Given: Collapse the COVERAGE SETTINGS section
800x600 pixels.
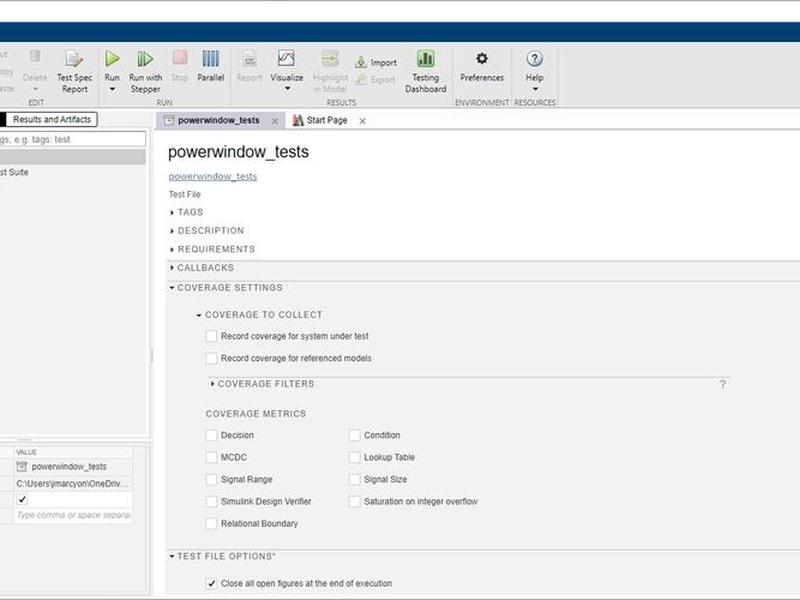Looking at the screenshot, I should pyautogui.click(x=172, y=288).
